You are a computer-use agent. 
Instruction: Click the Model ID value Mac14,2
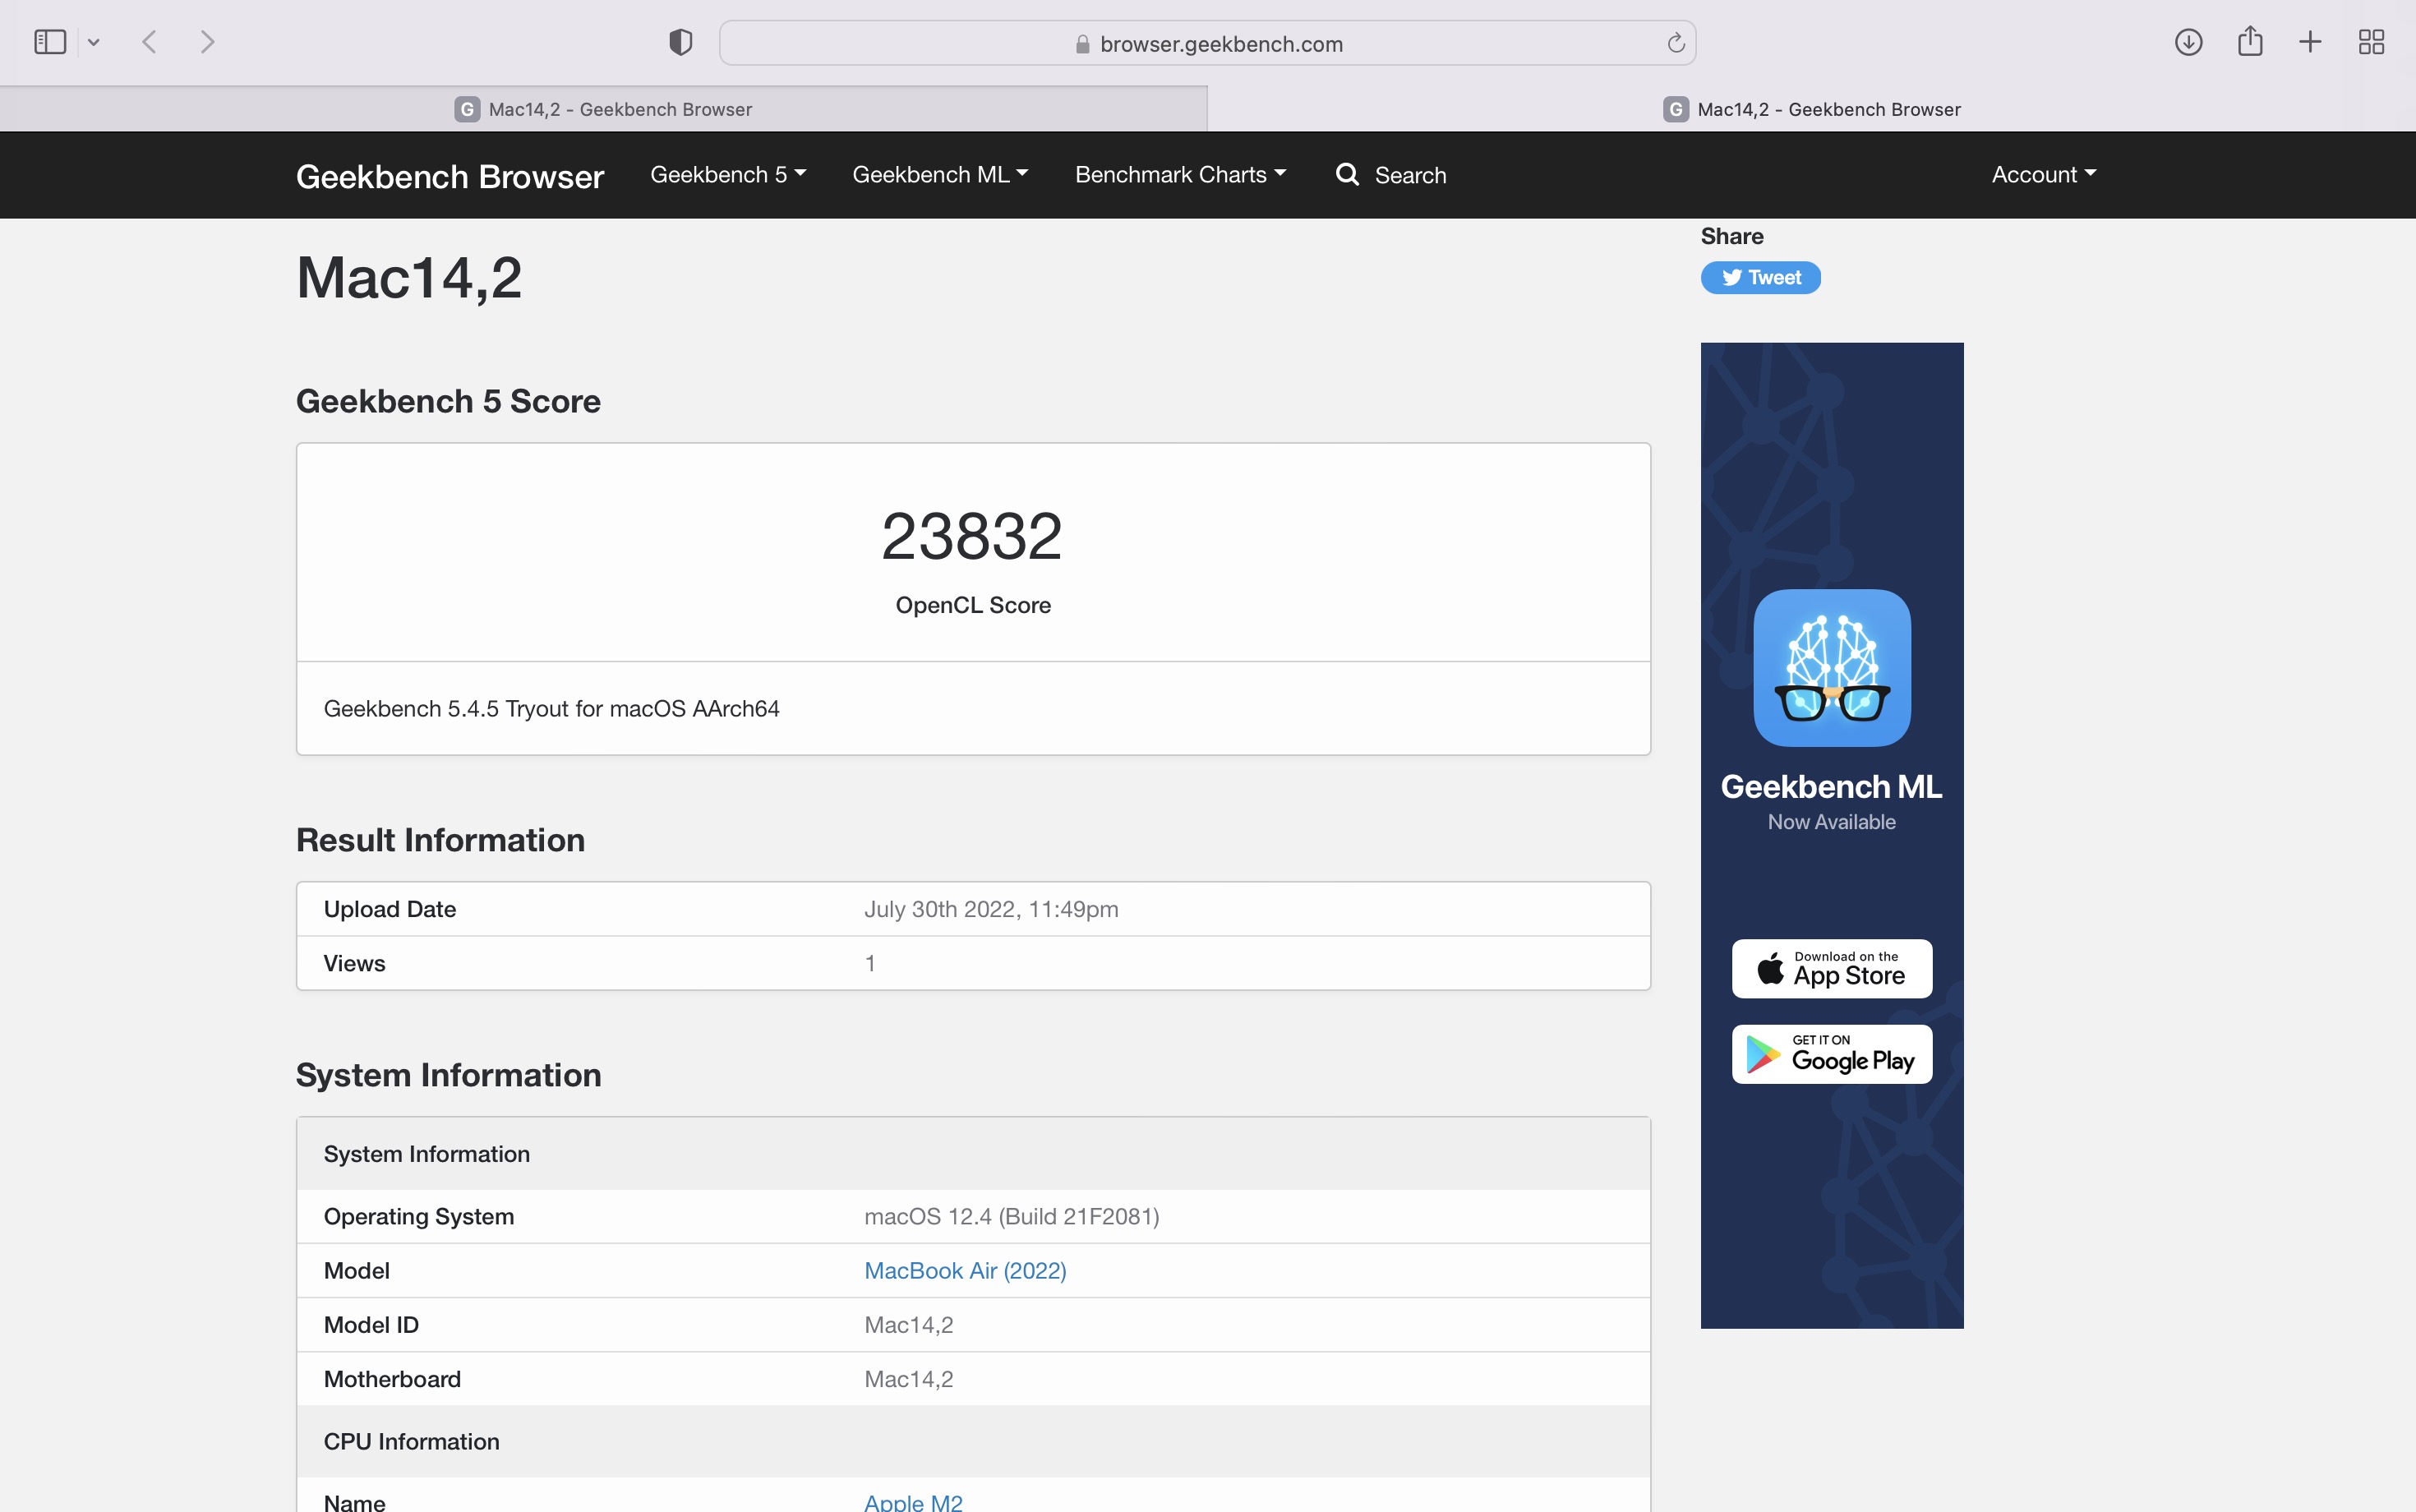[x=909, y=1325]
